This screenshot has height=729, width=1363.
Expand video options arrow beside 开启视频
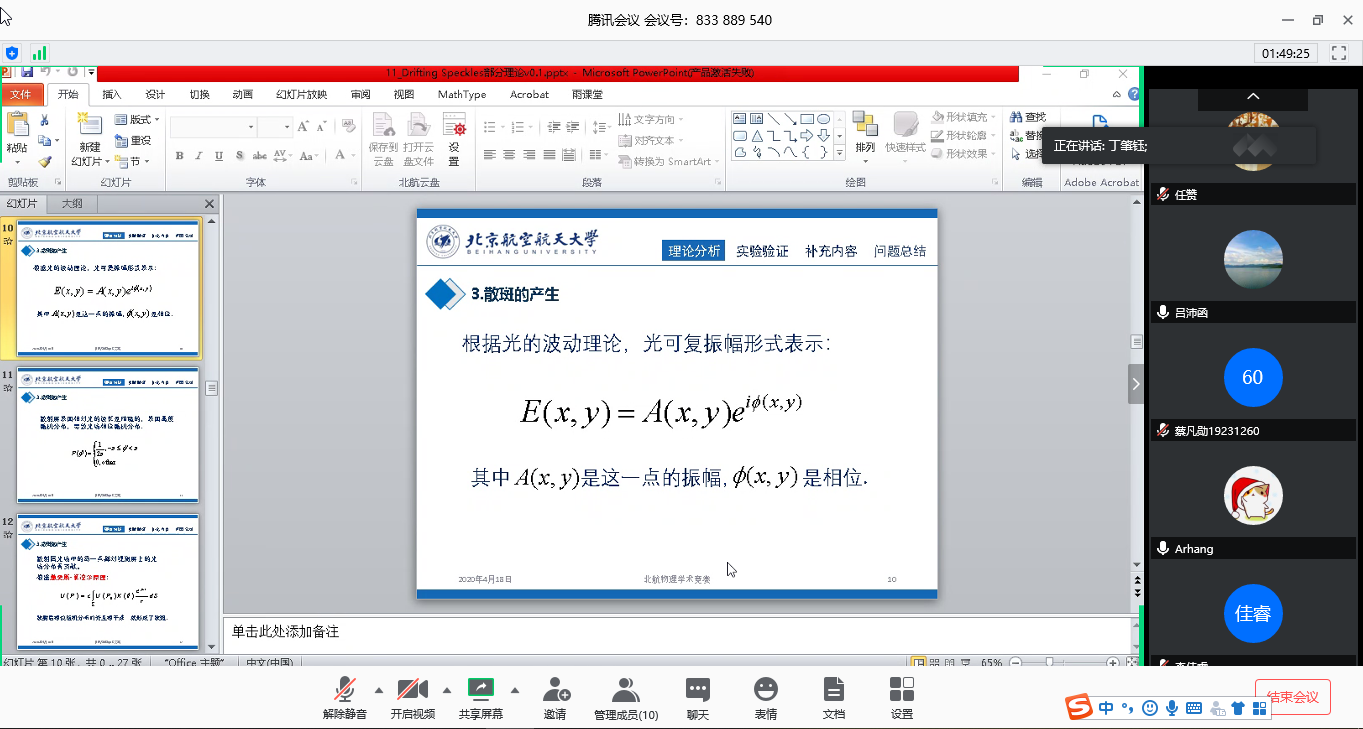click(x=446, y=690)
